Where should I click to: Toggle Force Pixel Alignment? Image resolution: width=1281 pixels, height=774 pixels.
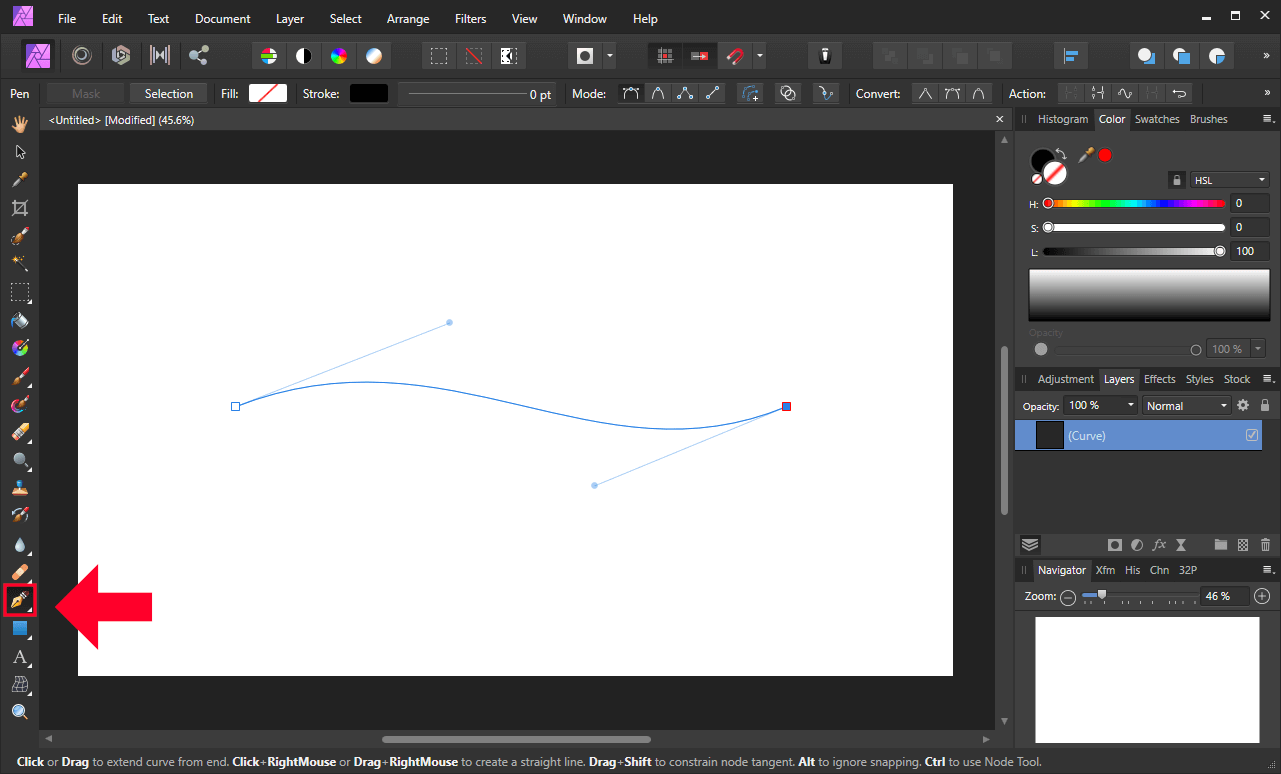[664, 56]
